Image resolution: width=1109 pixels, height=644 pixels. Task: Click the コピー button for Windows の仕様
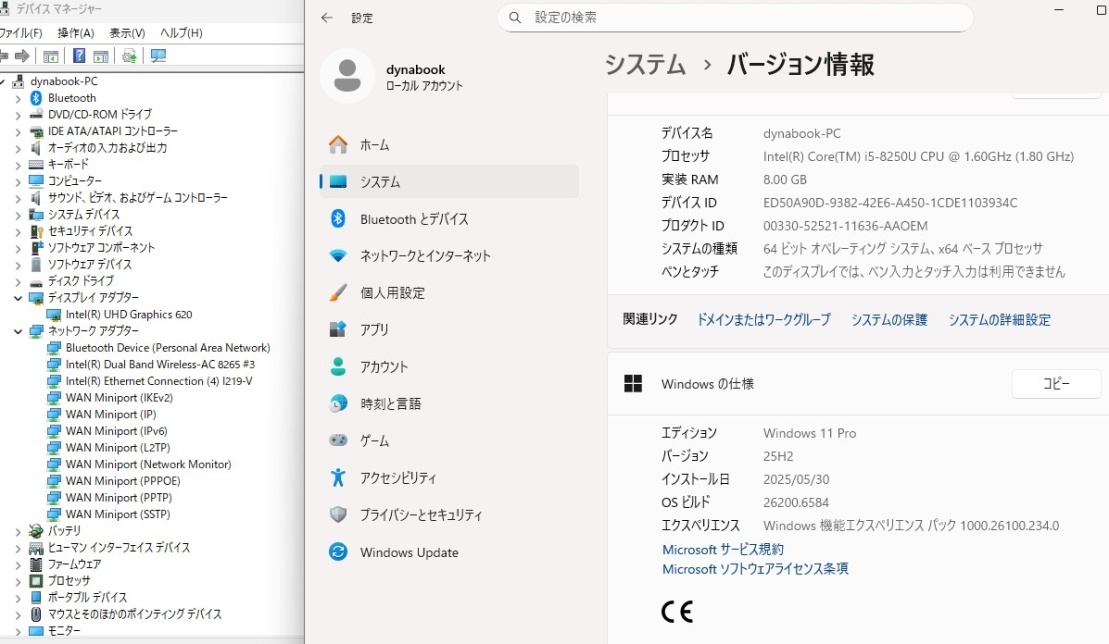click(1056, 384)
